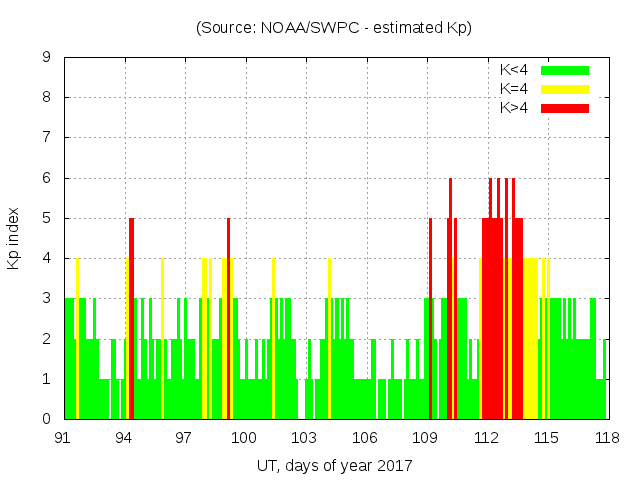This screenshot has width=640, height=480.
Task: Click the 'UT, days of year 2017' axis label
Action: coord(334,465)
